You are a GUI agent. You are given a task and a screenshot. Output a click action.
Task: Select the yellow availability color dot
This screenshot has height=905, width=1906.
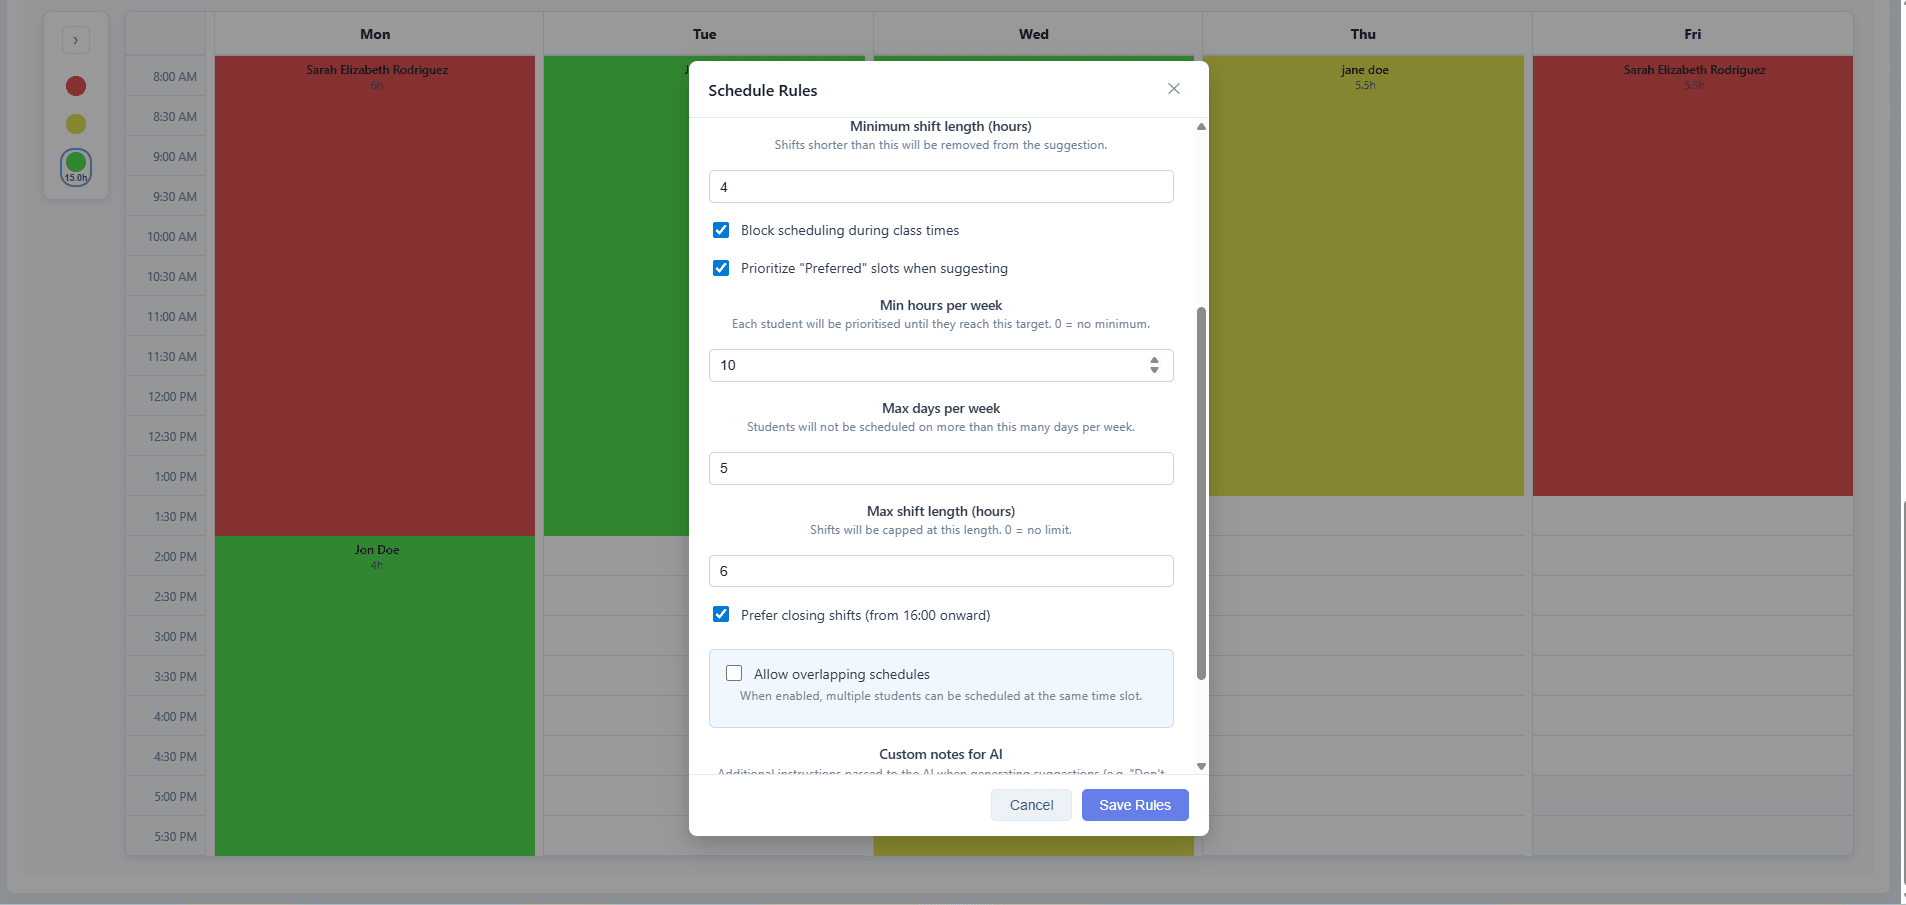pyautogui.click(x=76, y=124)
